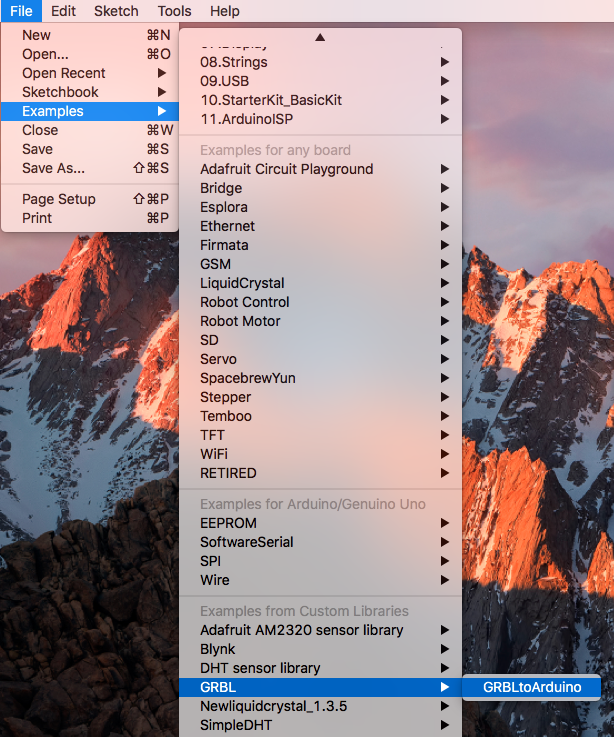This screenshot has height=737, width=614.
Task: Expand the Open Recent submenu
Action: (x=90, y=73)
